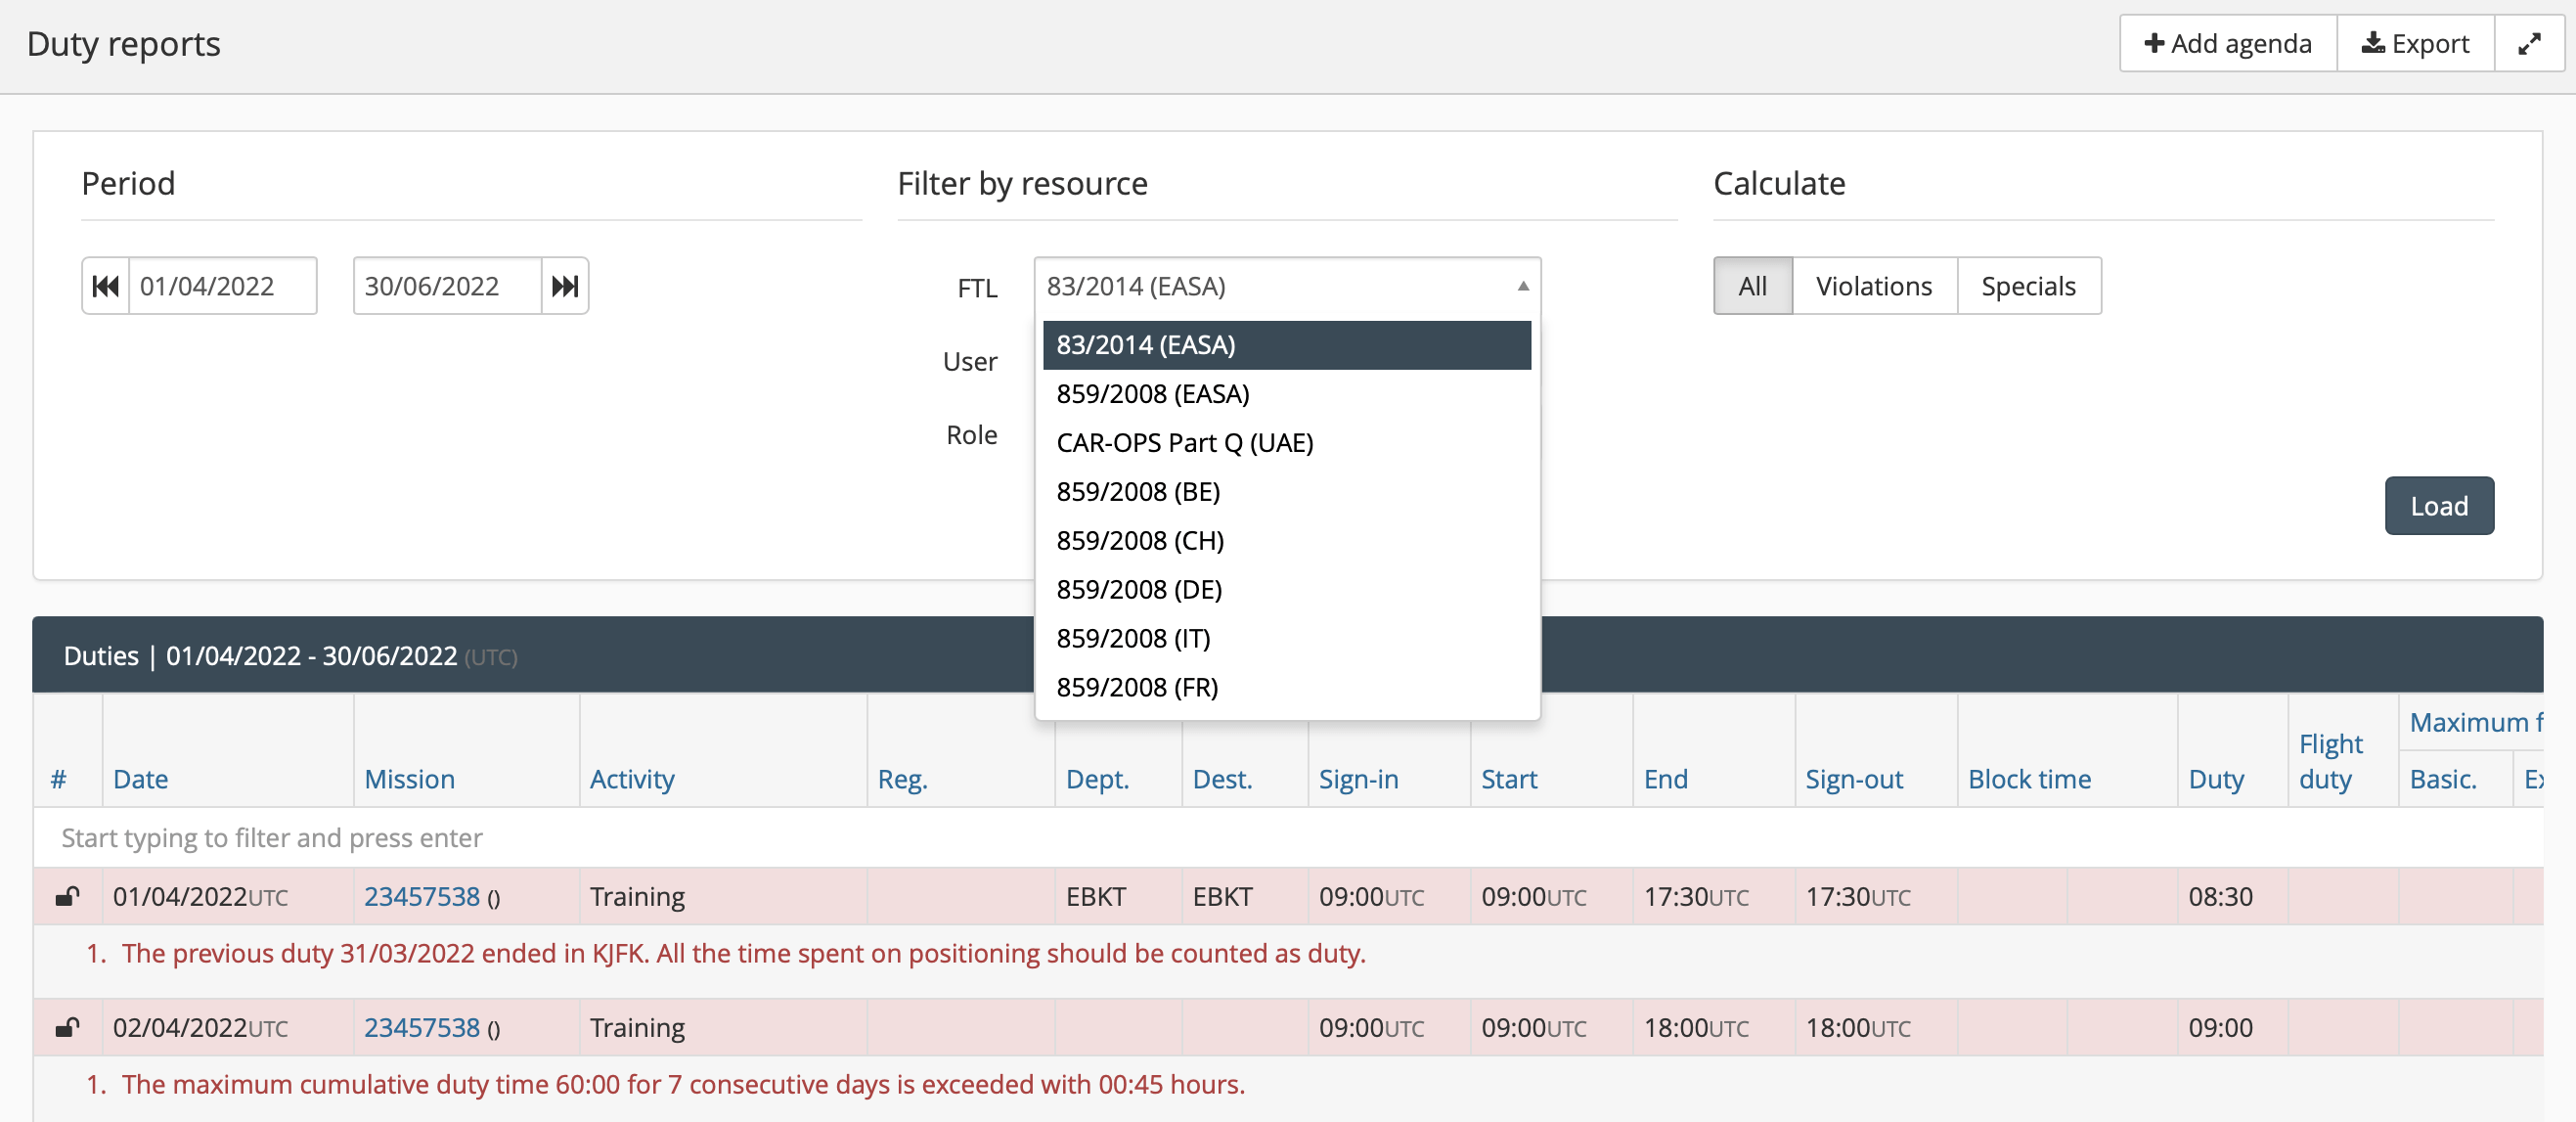Sort table by # column
The width and height of the screenshot is (2576, 1122).
(x=58, y=779)
